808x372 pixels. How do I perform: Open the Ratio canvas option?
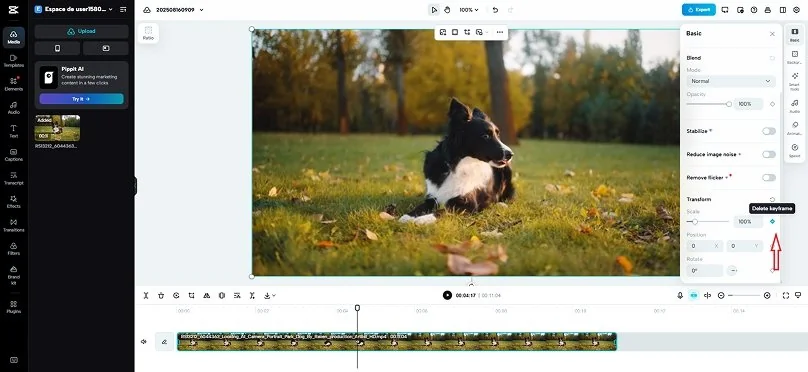pyautogui.click(x=148, y=33)
